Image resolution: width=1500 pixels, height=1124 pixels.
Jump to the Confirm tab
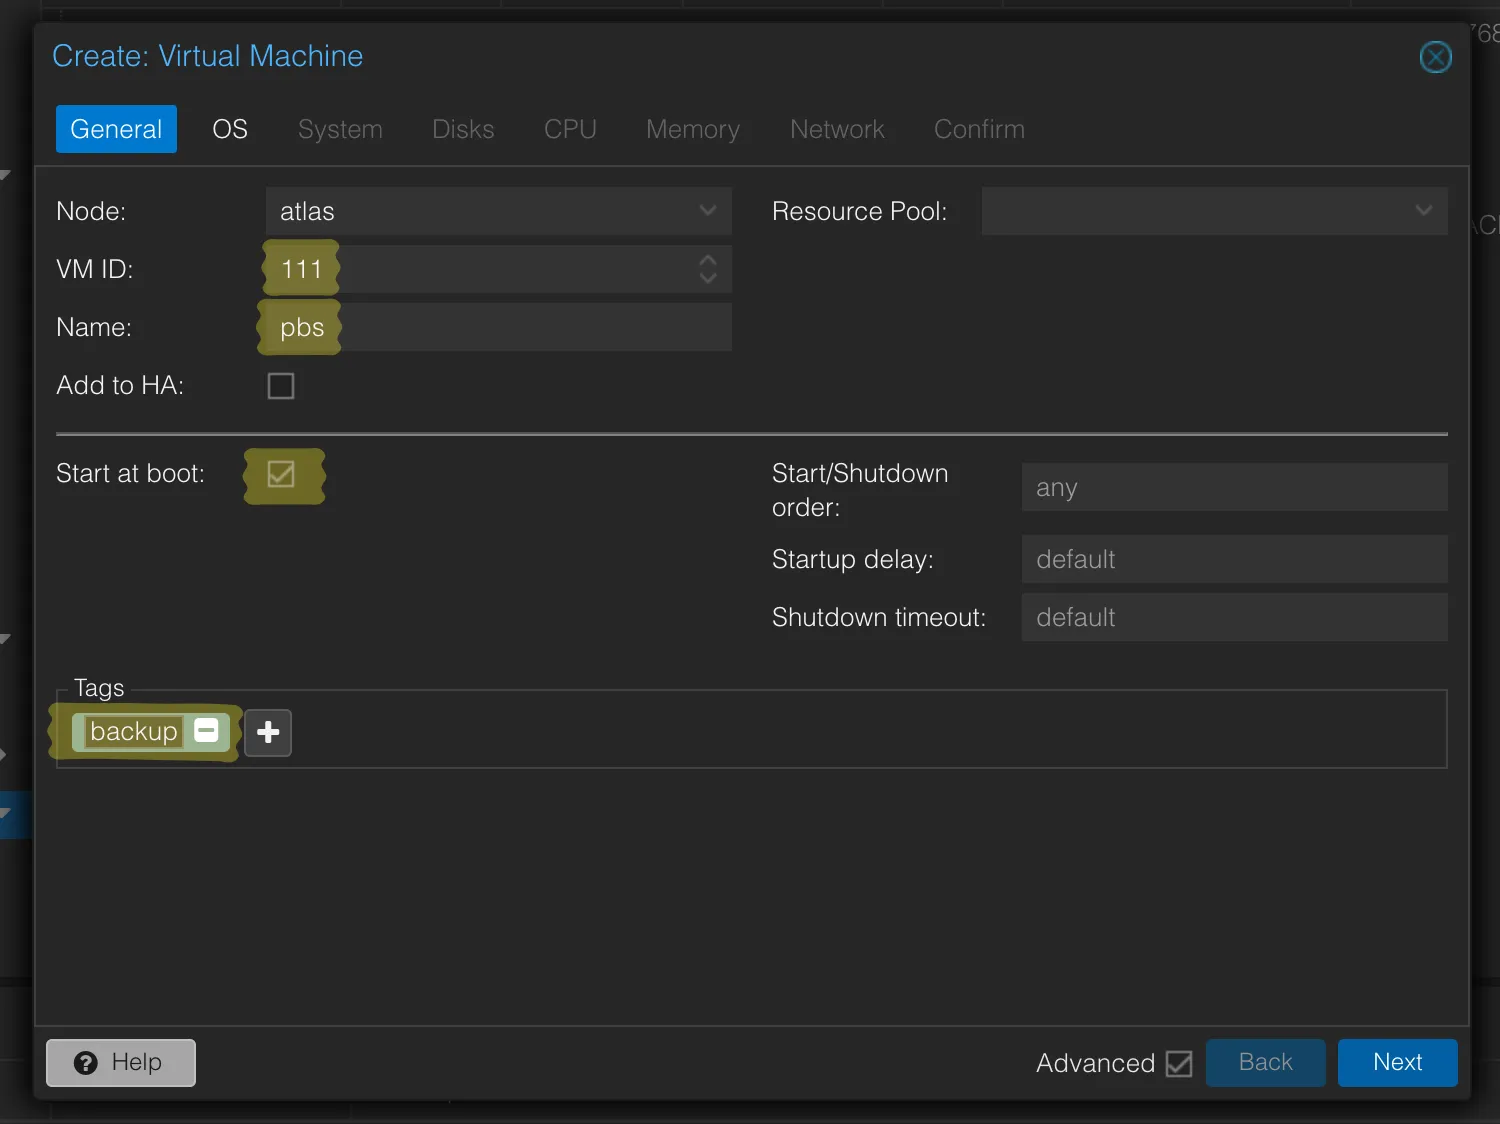979,129
